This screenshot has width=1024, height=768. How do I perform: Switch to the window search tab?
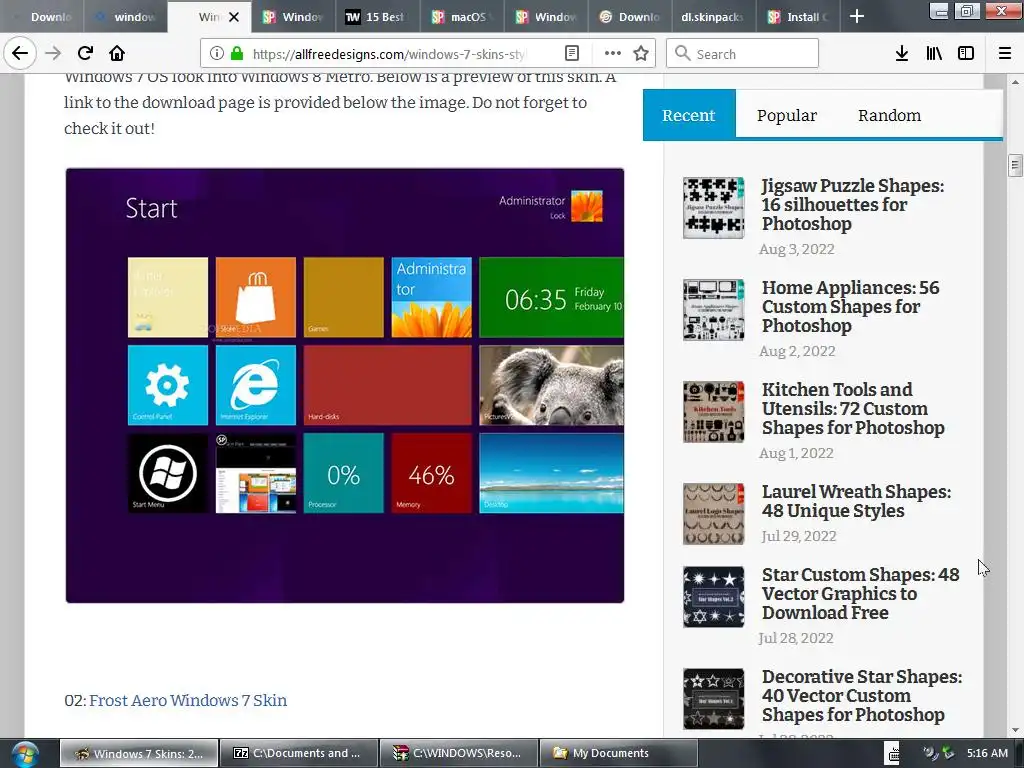point(125,17)
